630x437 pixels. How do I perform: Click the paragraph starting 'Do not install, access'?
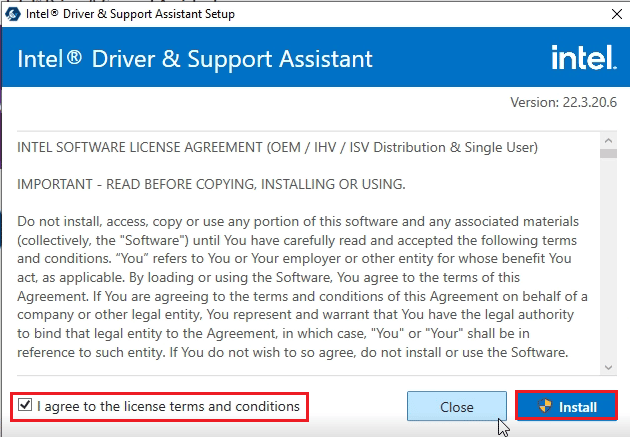coord(302,287)
